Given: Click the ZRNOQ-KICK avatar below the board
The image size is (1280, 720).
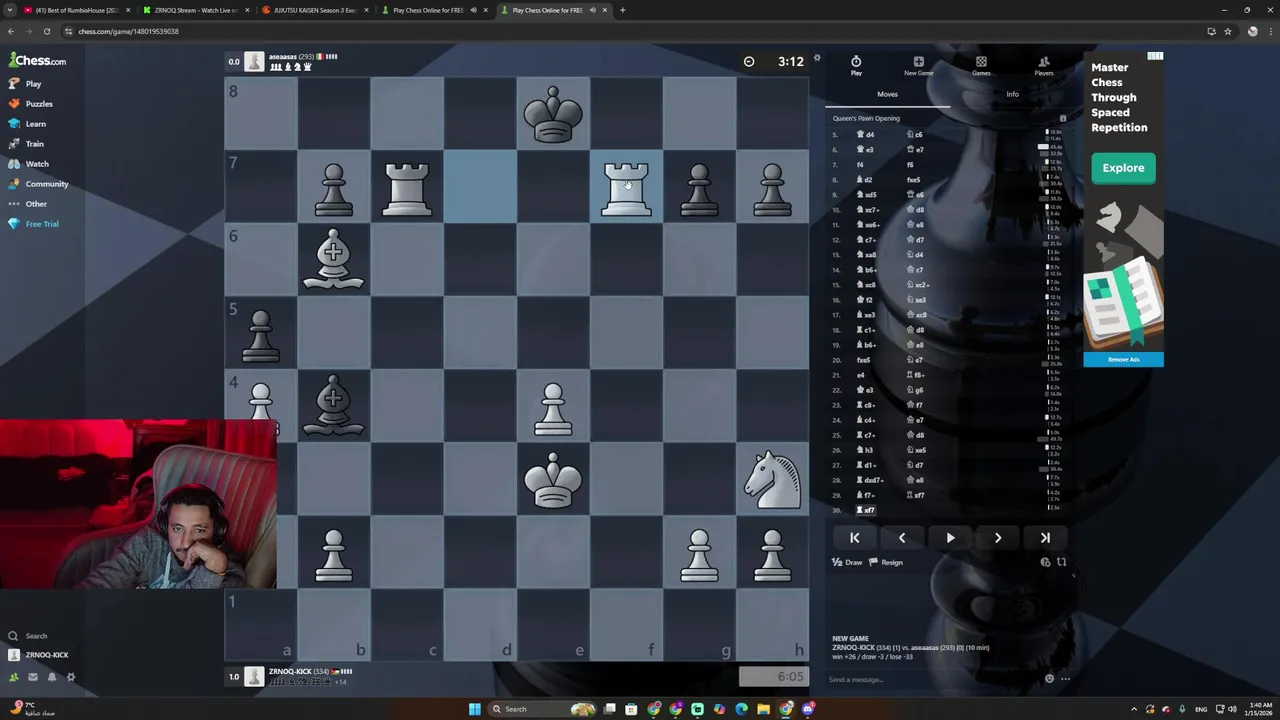Looking at the screenshot, I should (x=254, y=677).
